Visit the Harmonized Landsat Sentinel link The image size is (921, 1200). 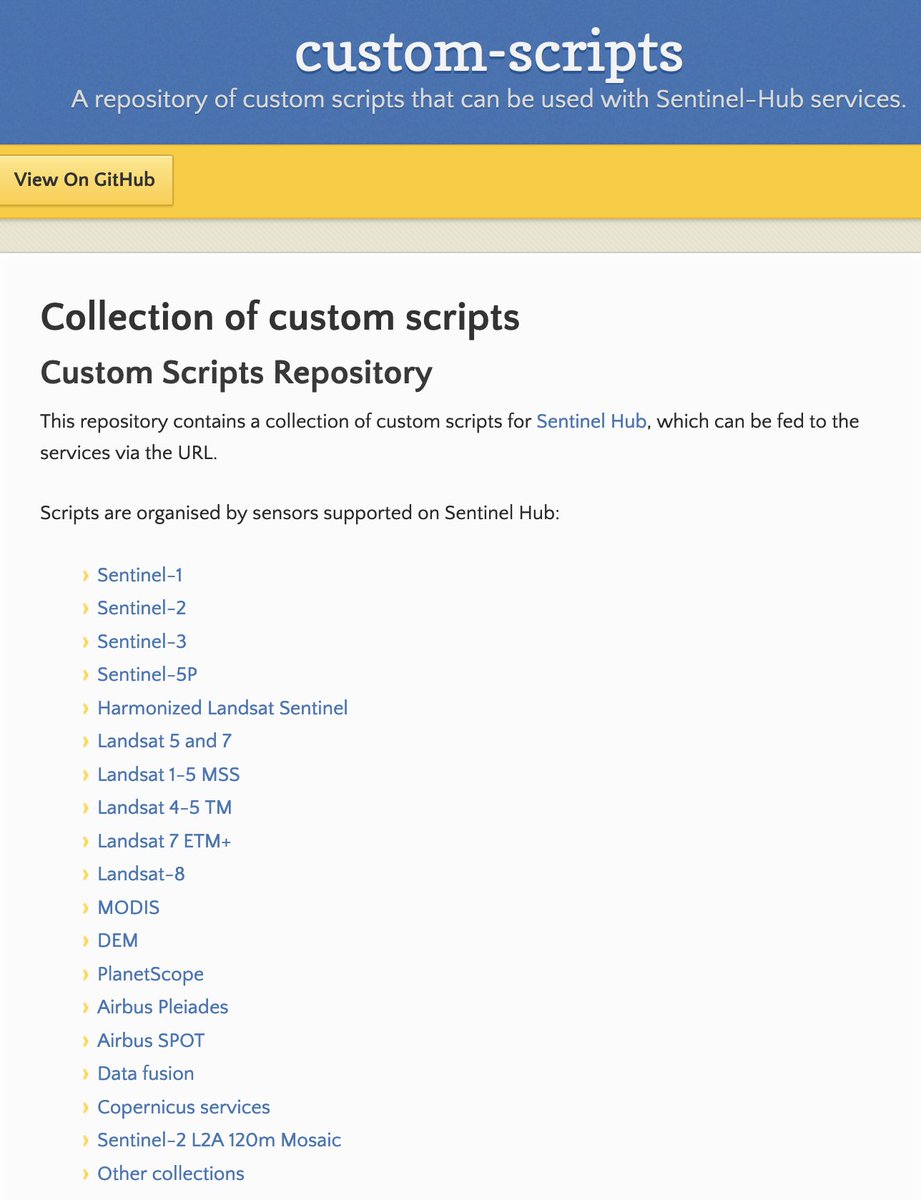(222, 708)
